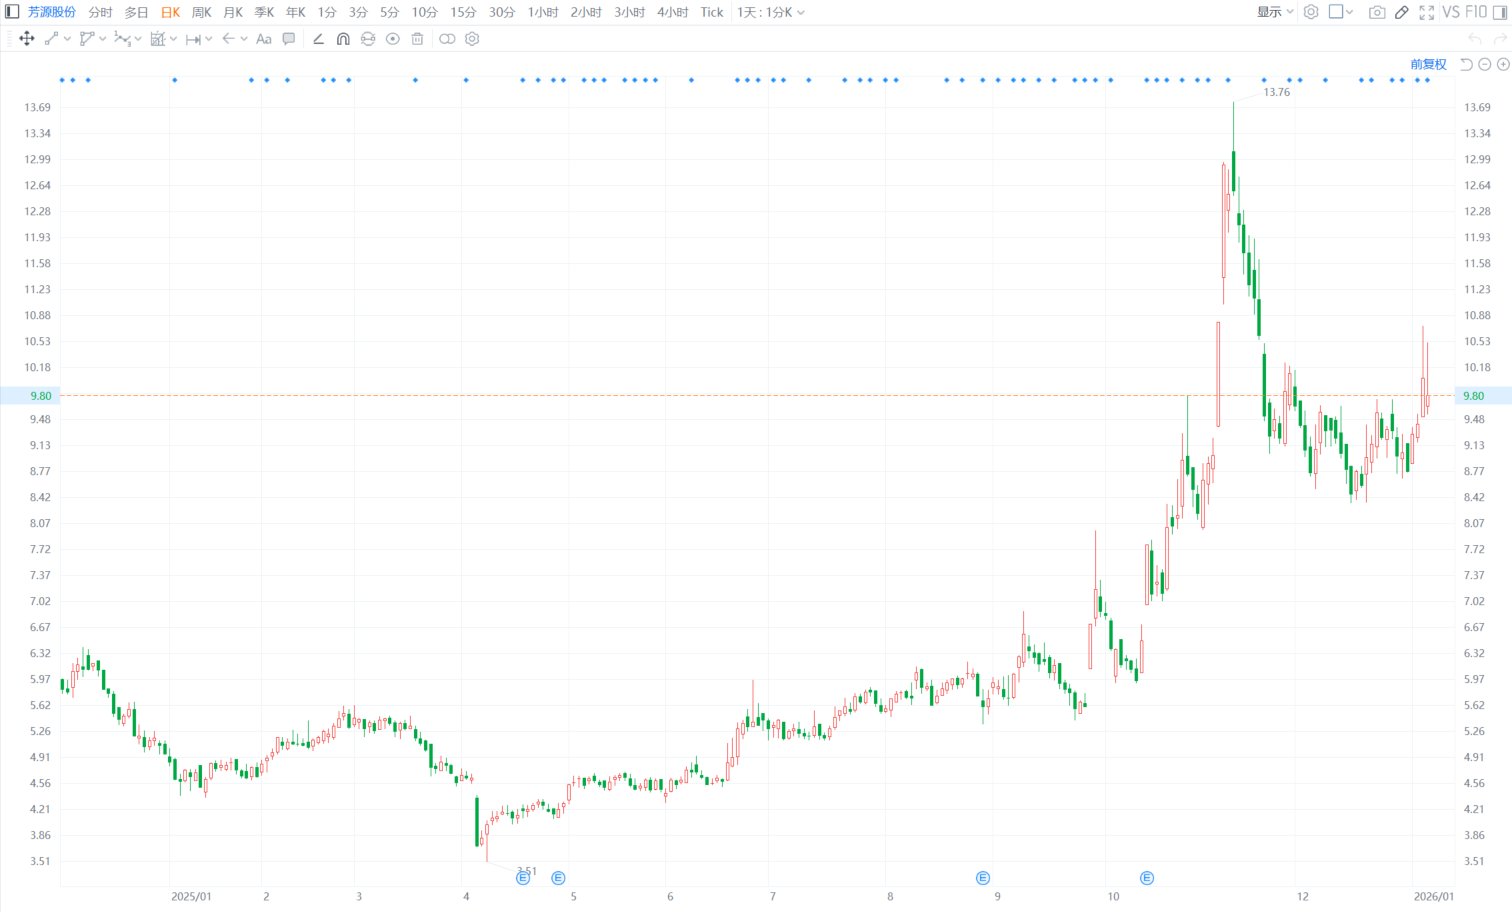
Task: Click the sync drawings icon
Action: pos(368,39)
